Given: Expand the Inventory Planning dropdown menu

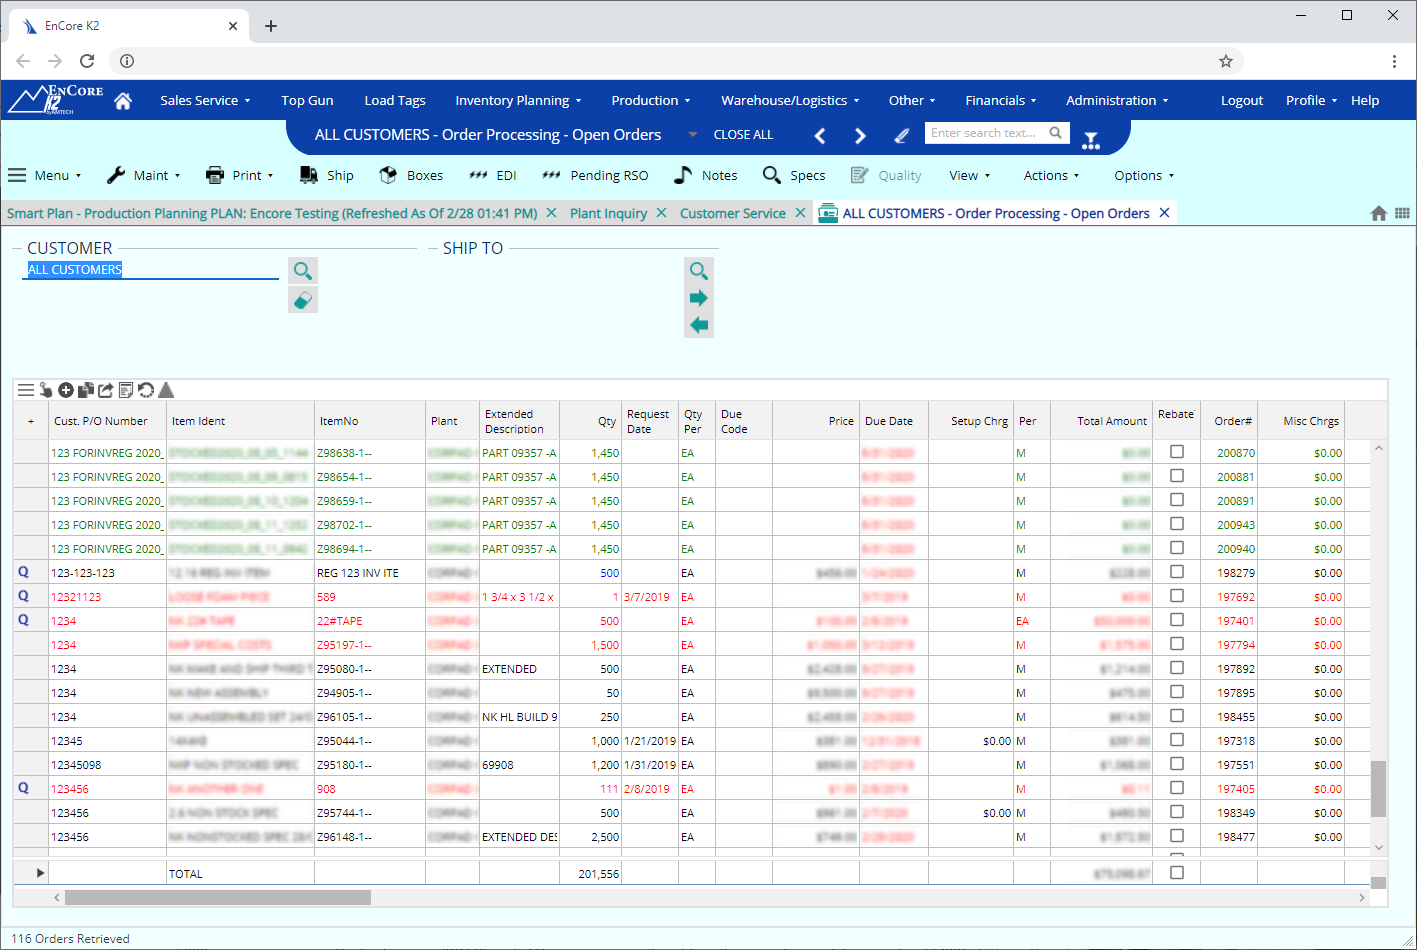Looking at the screenshot, I should point(517,100).
